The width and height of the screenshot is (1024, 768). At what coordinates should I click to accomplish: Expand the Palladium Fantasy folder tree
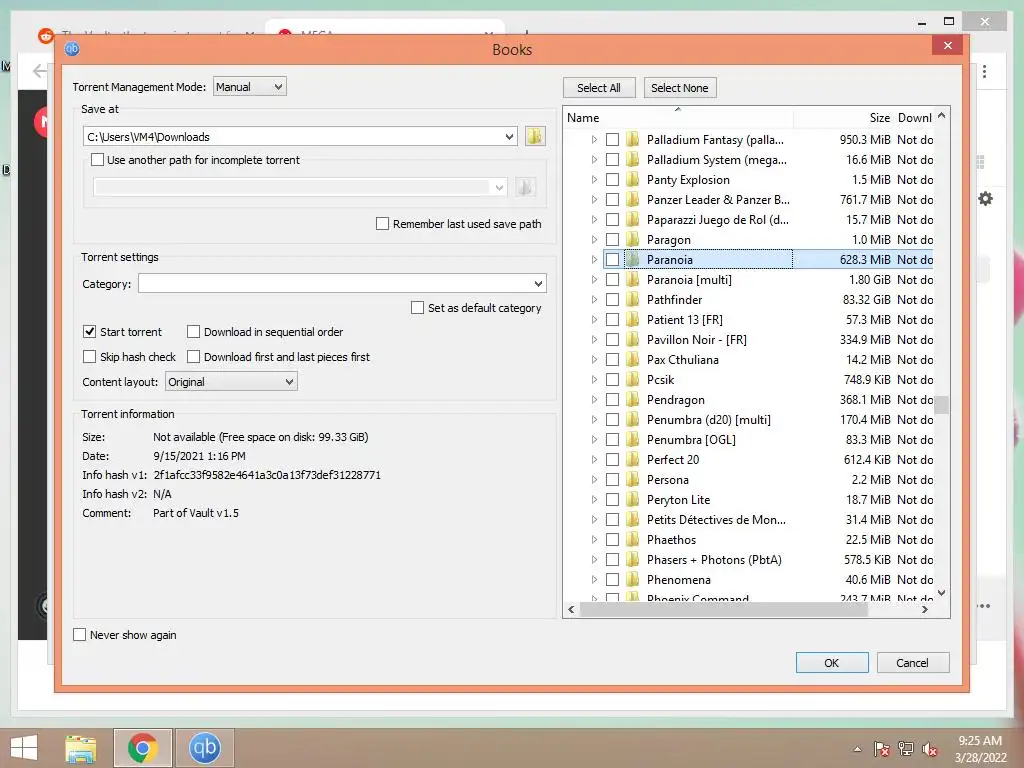click(x=594, y=140)
